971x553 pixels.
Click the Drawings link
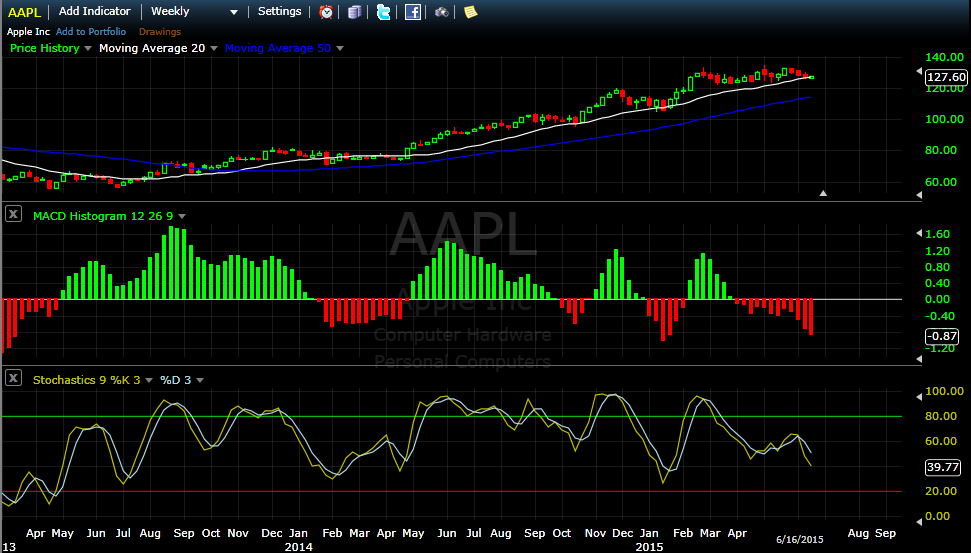coord(160,32)
